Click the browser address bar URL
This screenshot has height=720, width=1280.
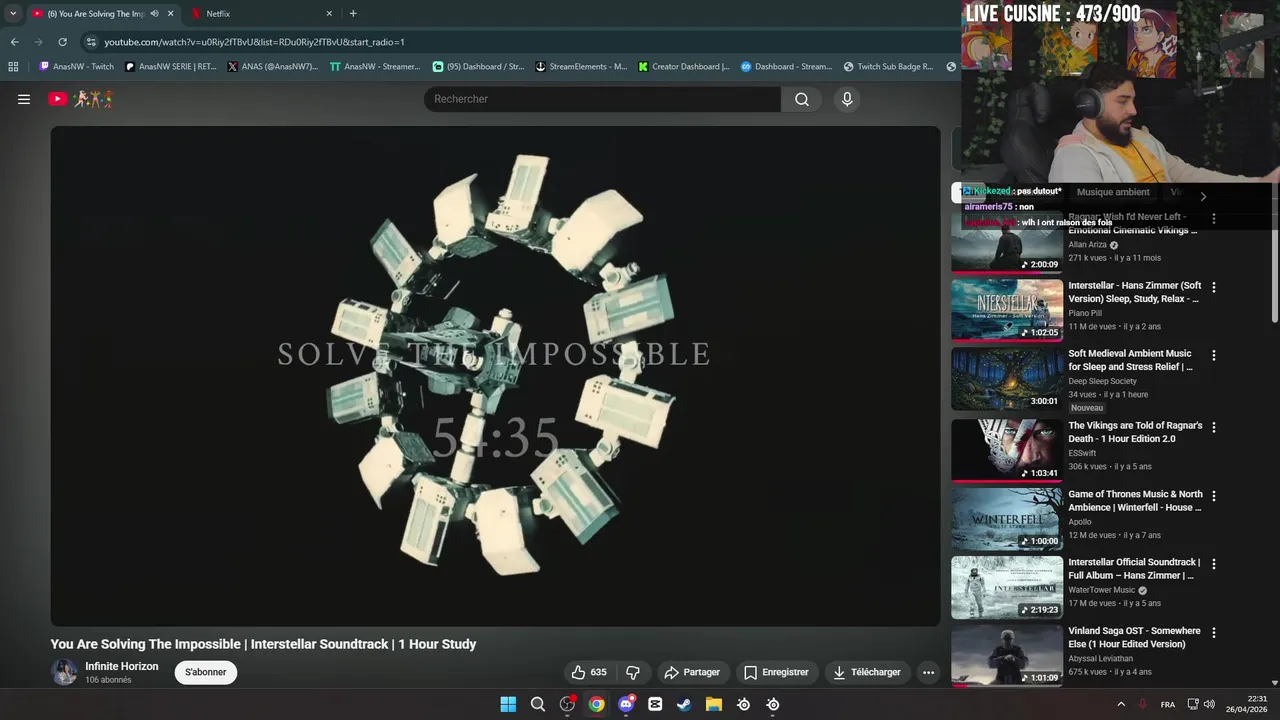point(254,42)
